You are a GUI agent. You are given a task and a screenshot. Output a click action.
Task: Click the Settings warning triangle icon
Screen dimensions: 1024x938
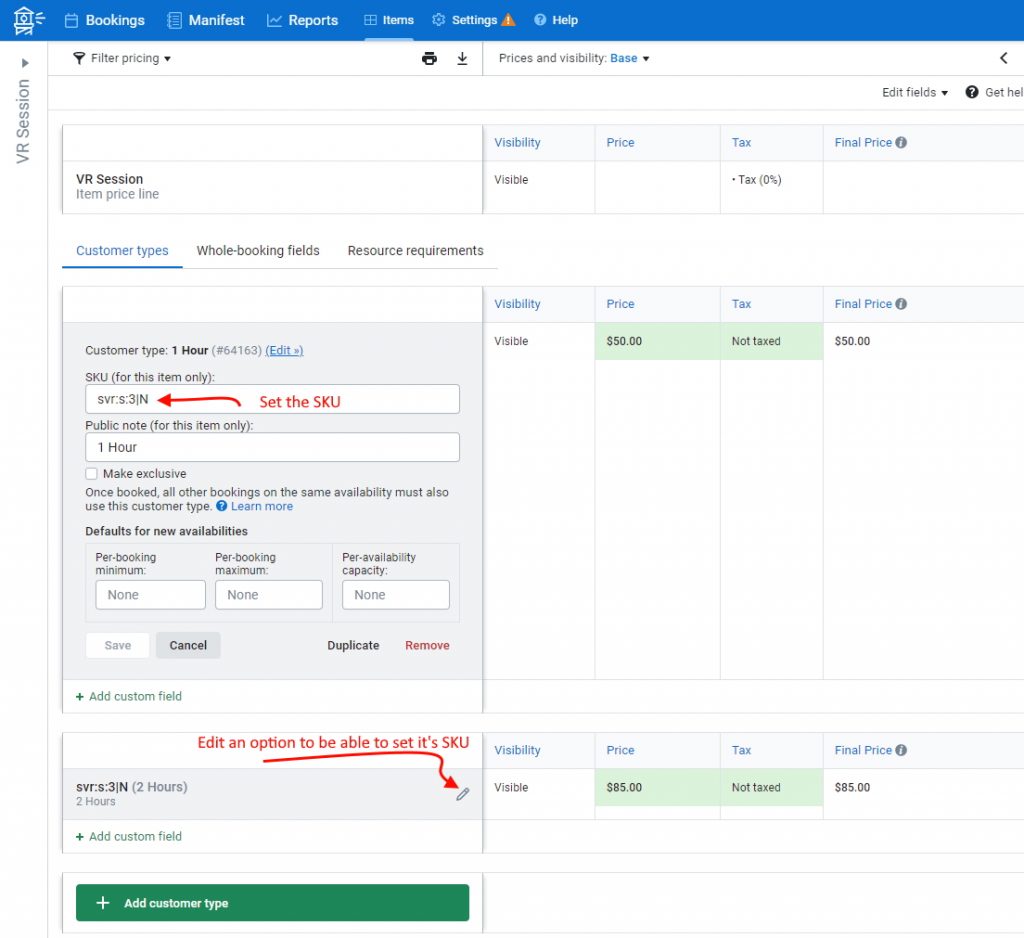coord(508,20)
